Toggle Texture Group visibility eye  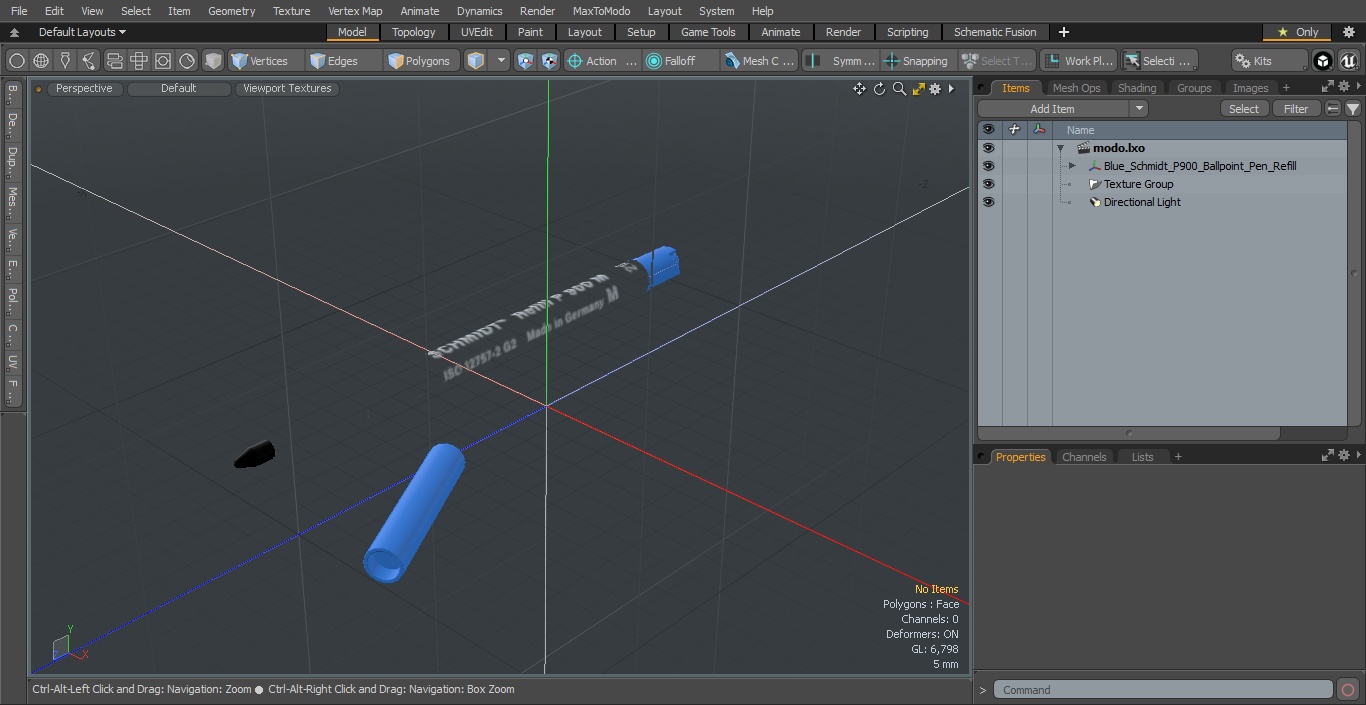(988, 184)
